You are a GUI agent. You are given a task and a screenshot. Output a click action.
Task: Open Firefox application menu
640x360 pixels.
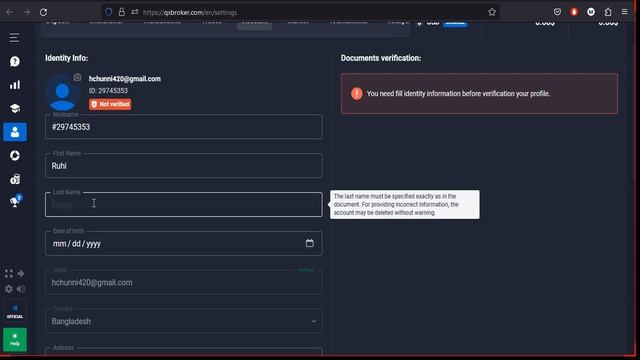coord(624,12)
